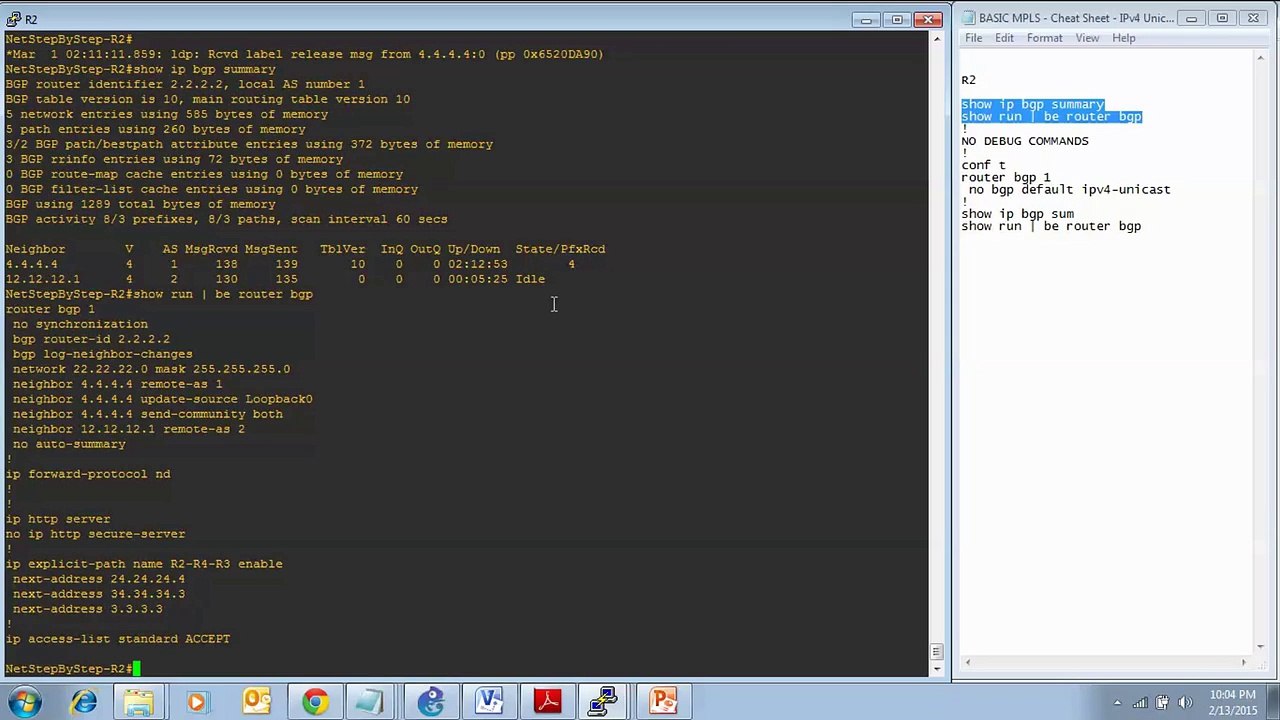
Task: Click 'no ip http secure-server' in the terminal
Action: [95, 534]
